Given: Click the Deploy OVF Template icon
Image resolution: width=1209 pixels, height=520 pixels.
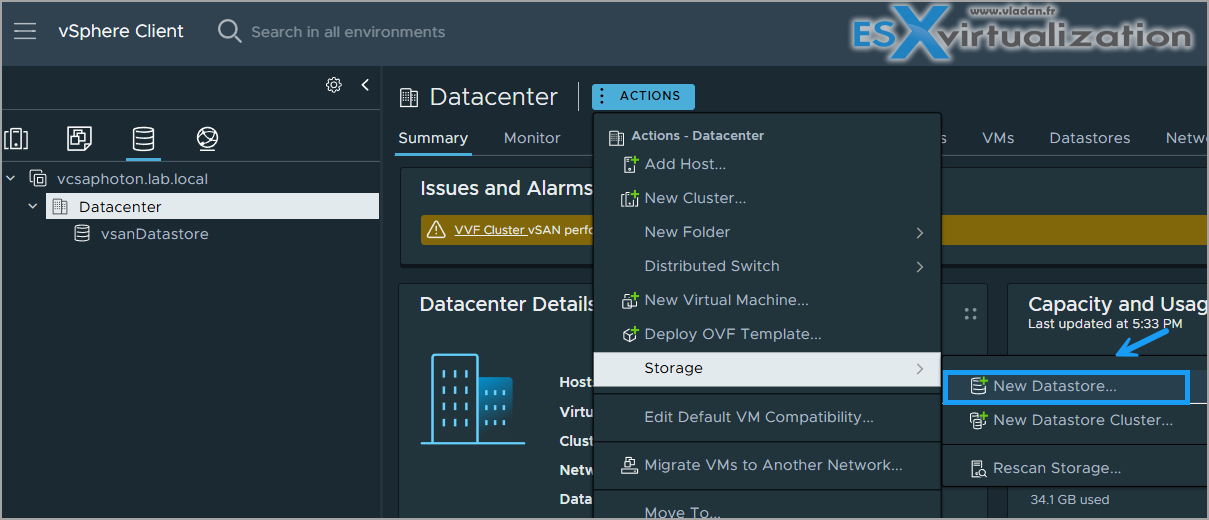Looking at the screenshot, I should [630, 334].
